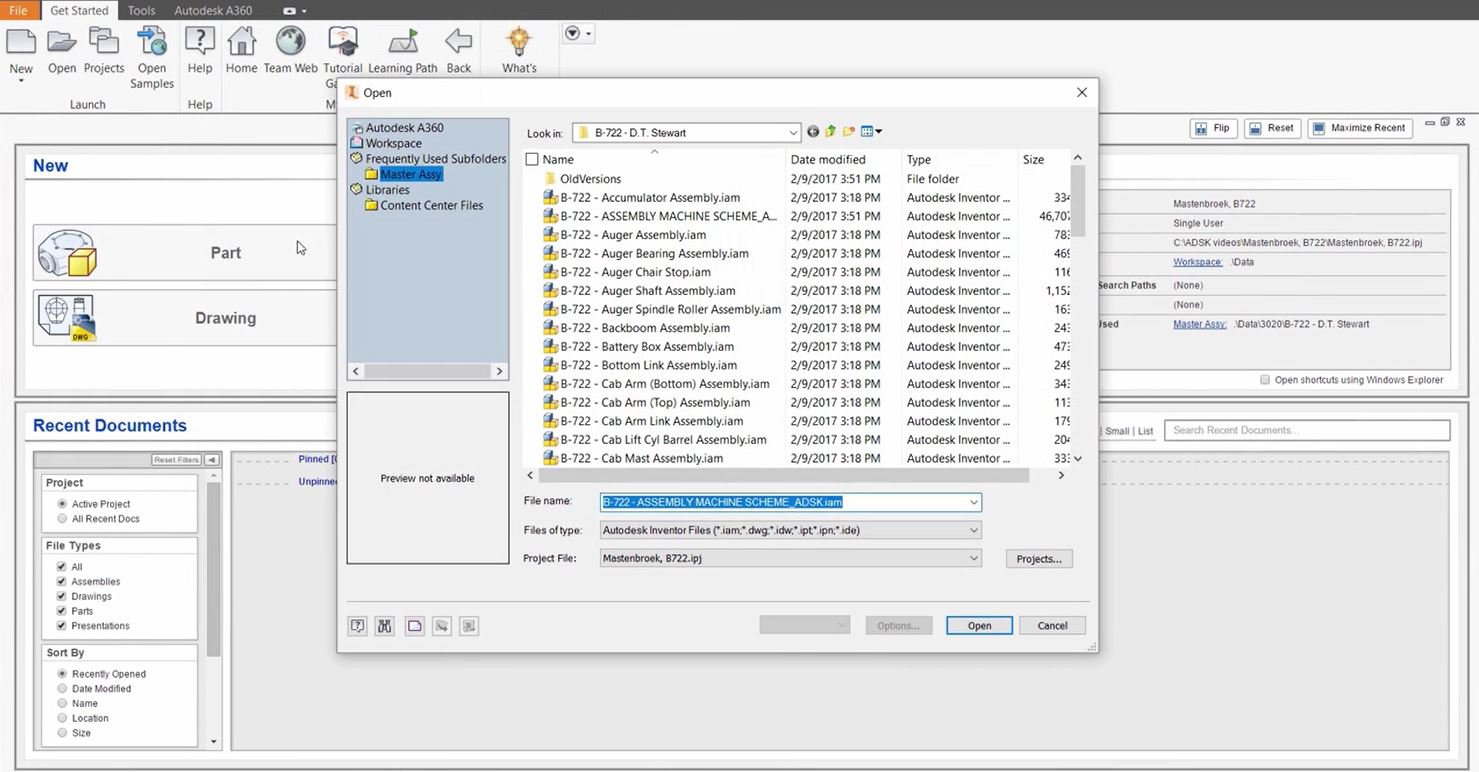Sort by Location radio button

(x=63, y=718)
